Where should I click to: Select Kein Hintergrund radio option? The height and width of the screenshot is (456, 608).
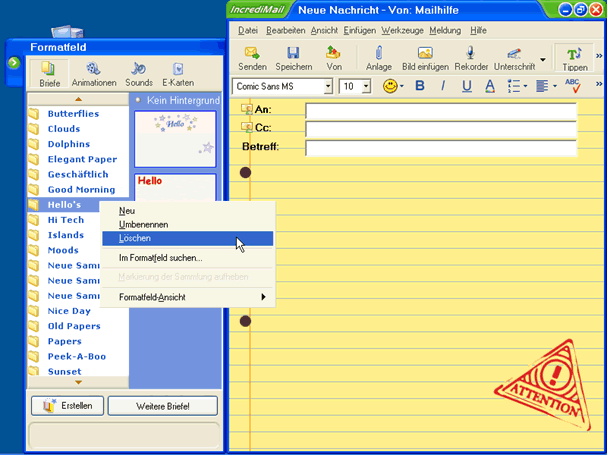pyautogui.click(x=138, y=100)
